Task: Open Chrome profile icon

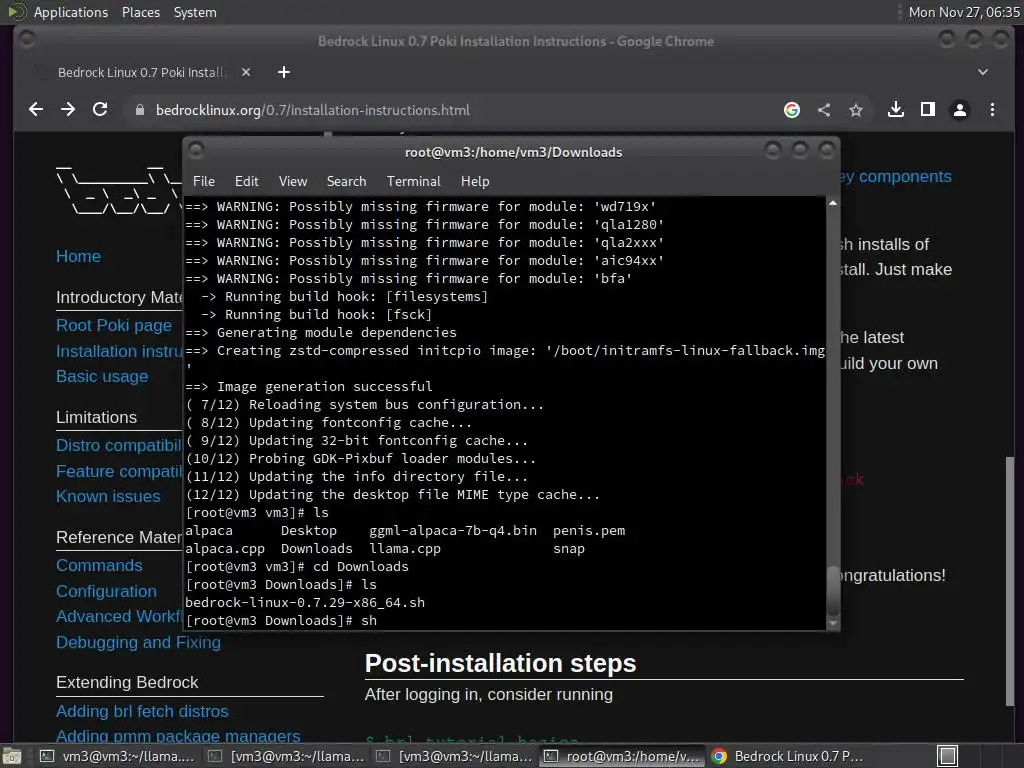Action: point(960,110)
